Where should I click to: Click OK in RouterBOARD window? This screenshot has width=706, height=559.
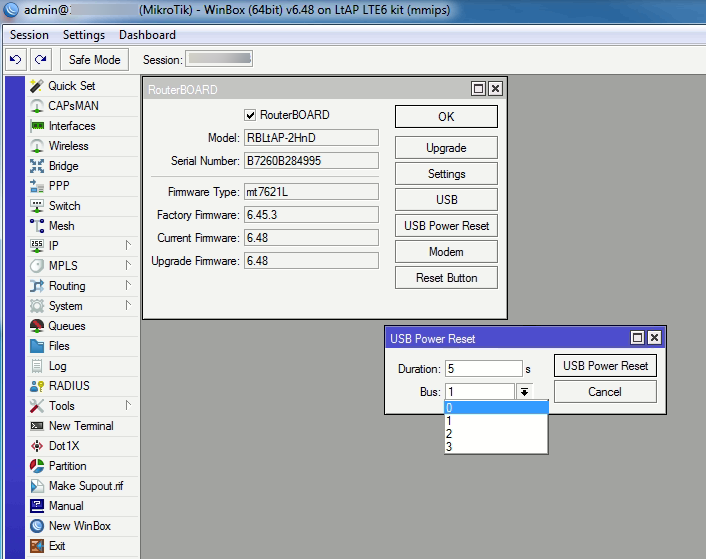(x=446, y=117)
